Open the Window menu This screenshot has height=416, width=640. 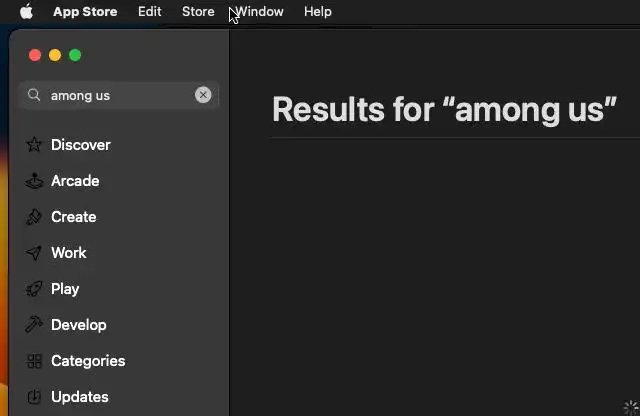(x=260, y=12)
